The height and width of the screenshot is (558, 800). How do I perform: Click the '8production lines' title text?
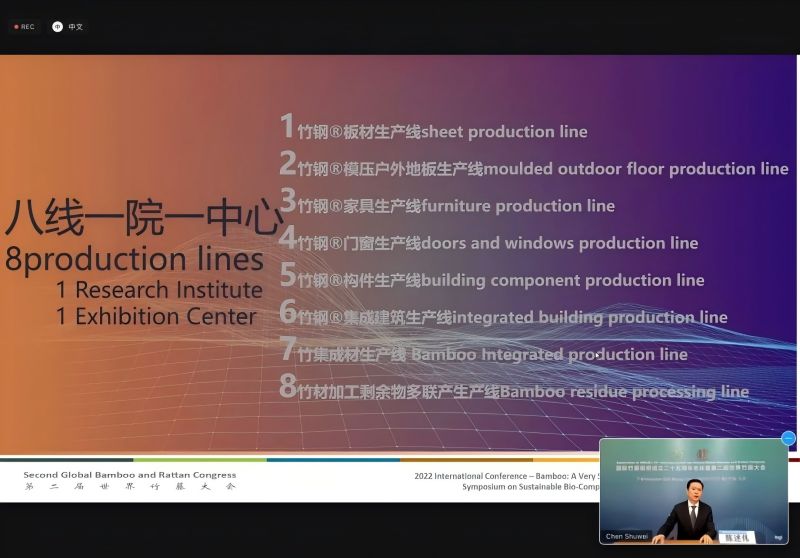pyautogui.click(x=134, y=259)
